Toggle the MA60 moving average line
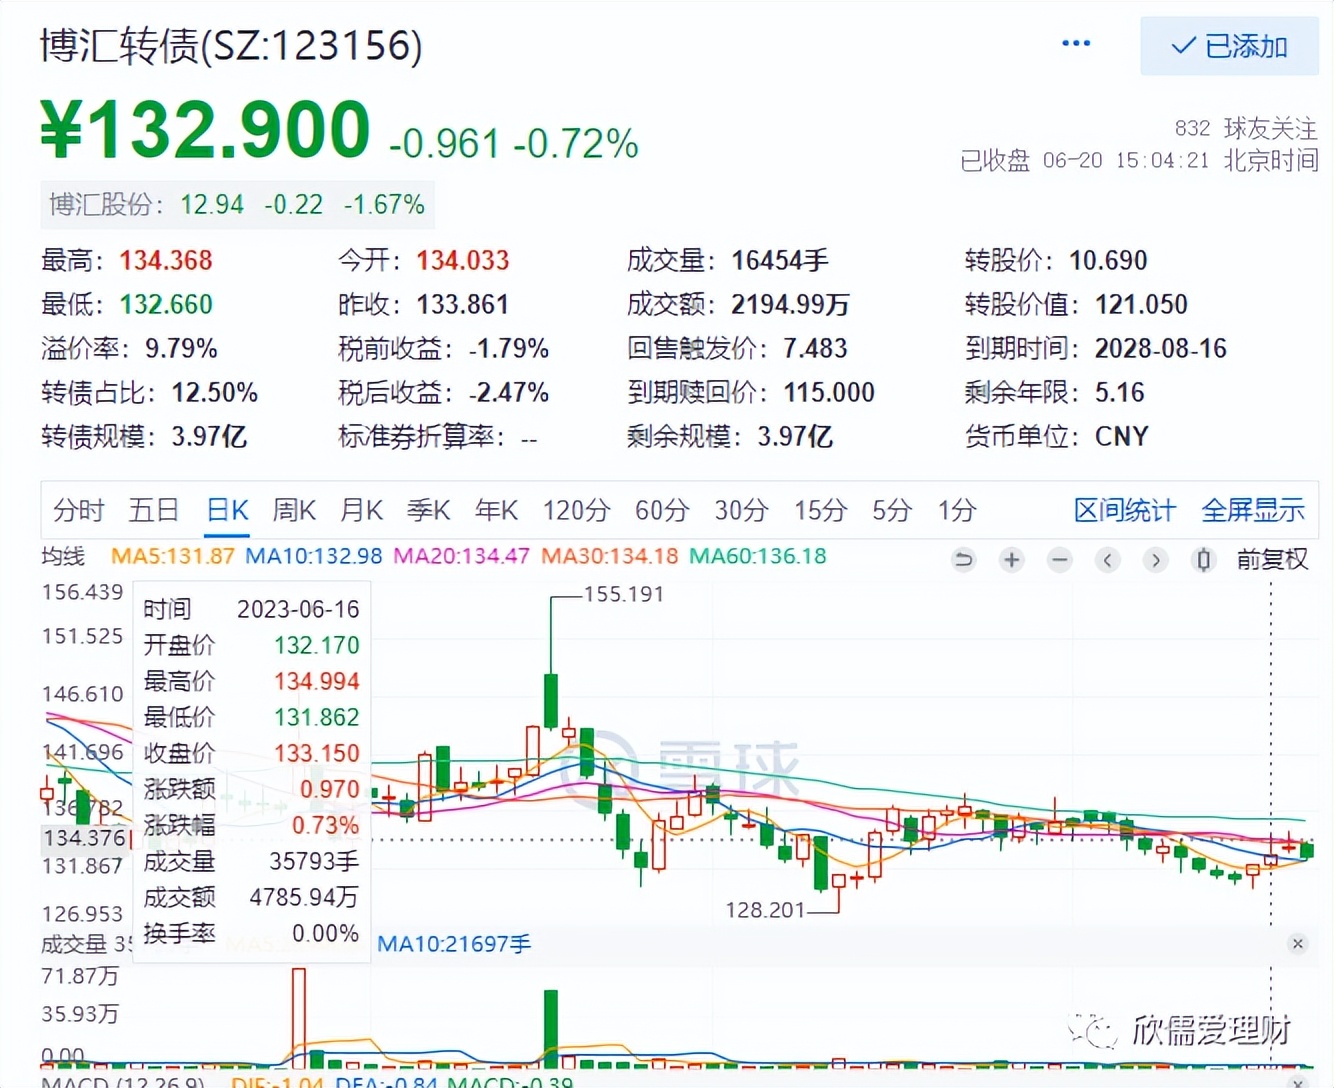1334x1088 pixels. [x=757, y=555]
